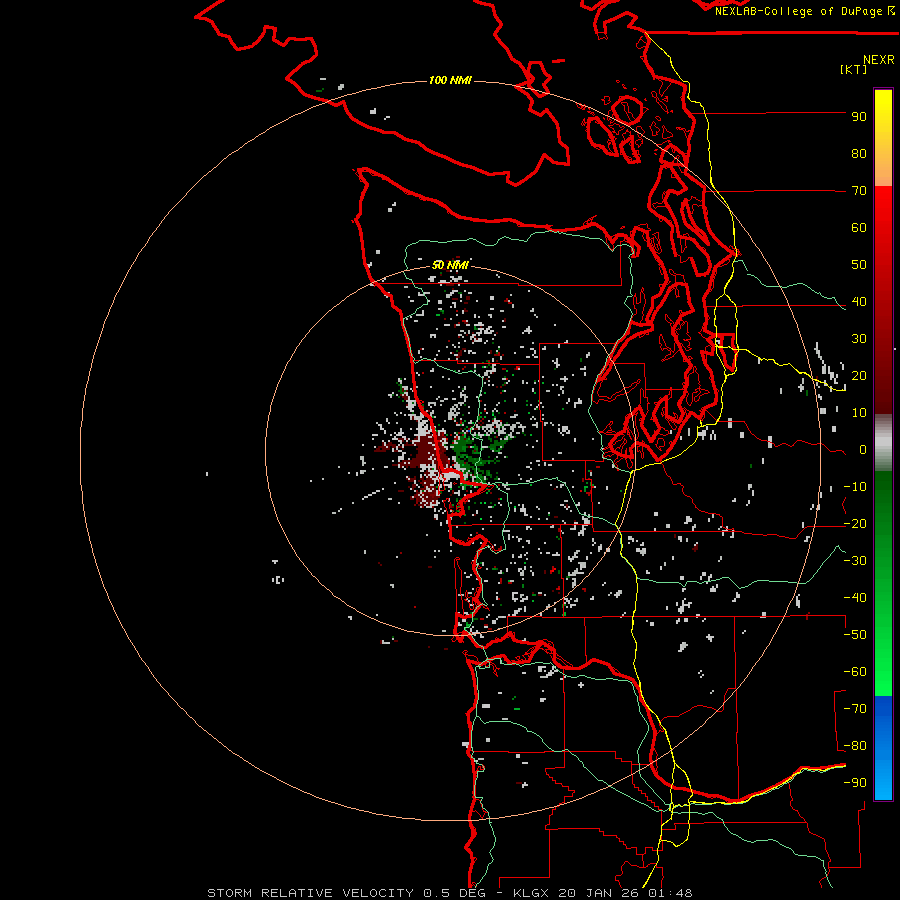Screen dimensions: 900x900
Task: Click the 0 value on velocity scale
Action: pos(863,450)
